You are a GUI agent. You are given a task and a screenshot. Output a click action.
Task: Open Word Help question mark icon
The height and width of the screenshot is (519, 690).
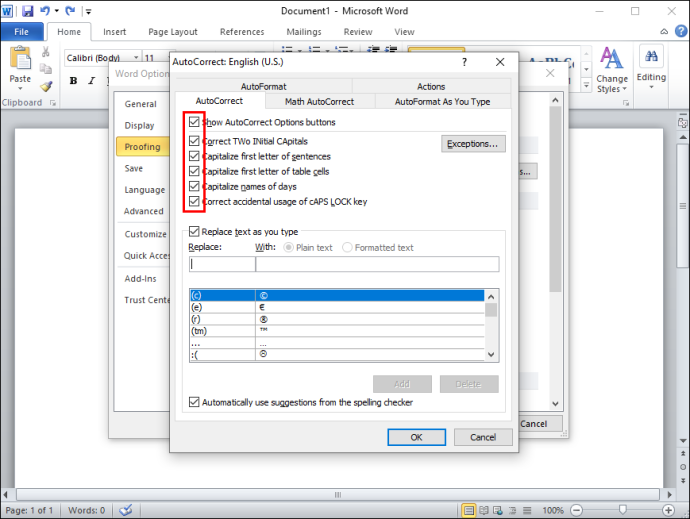(x=681, y=31)
